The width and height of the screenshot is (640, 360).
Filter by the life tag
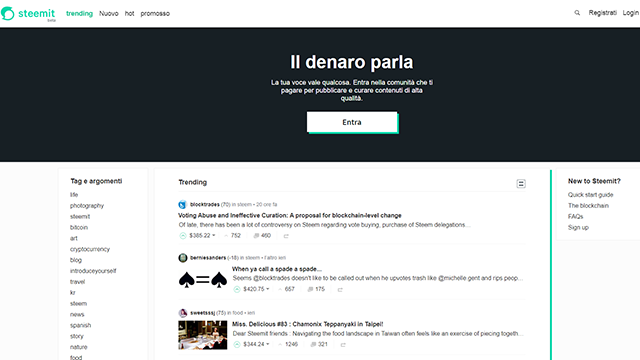point(74,195)
